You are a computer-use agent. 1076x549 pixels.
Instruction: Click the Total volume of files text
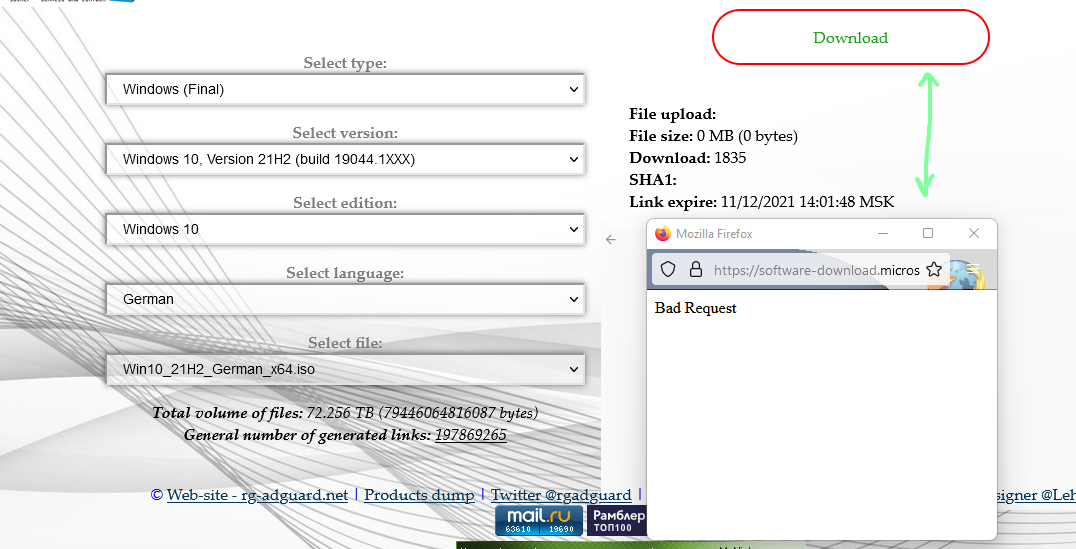pos(344,413)
